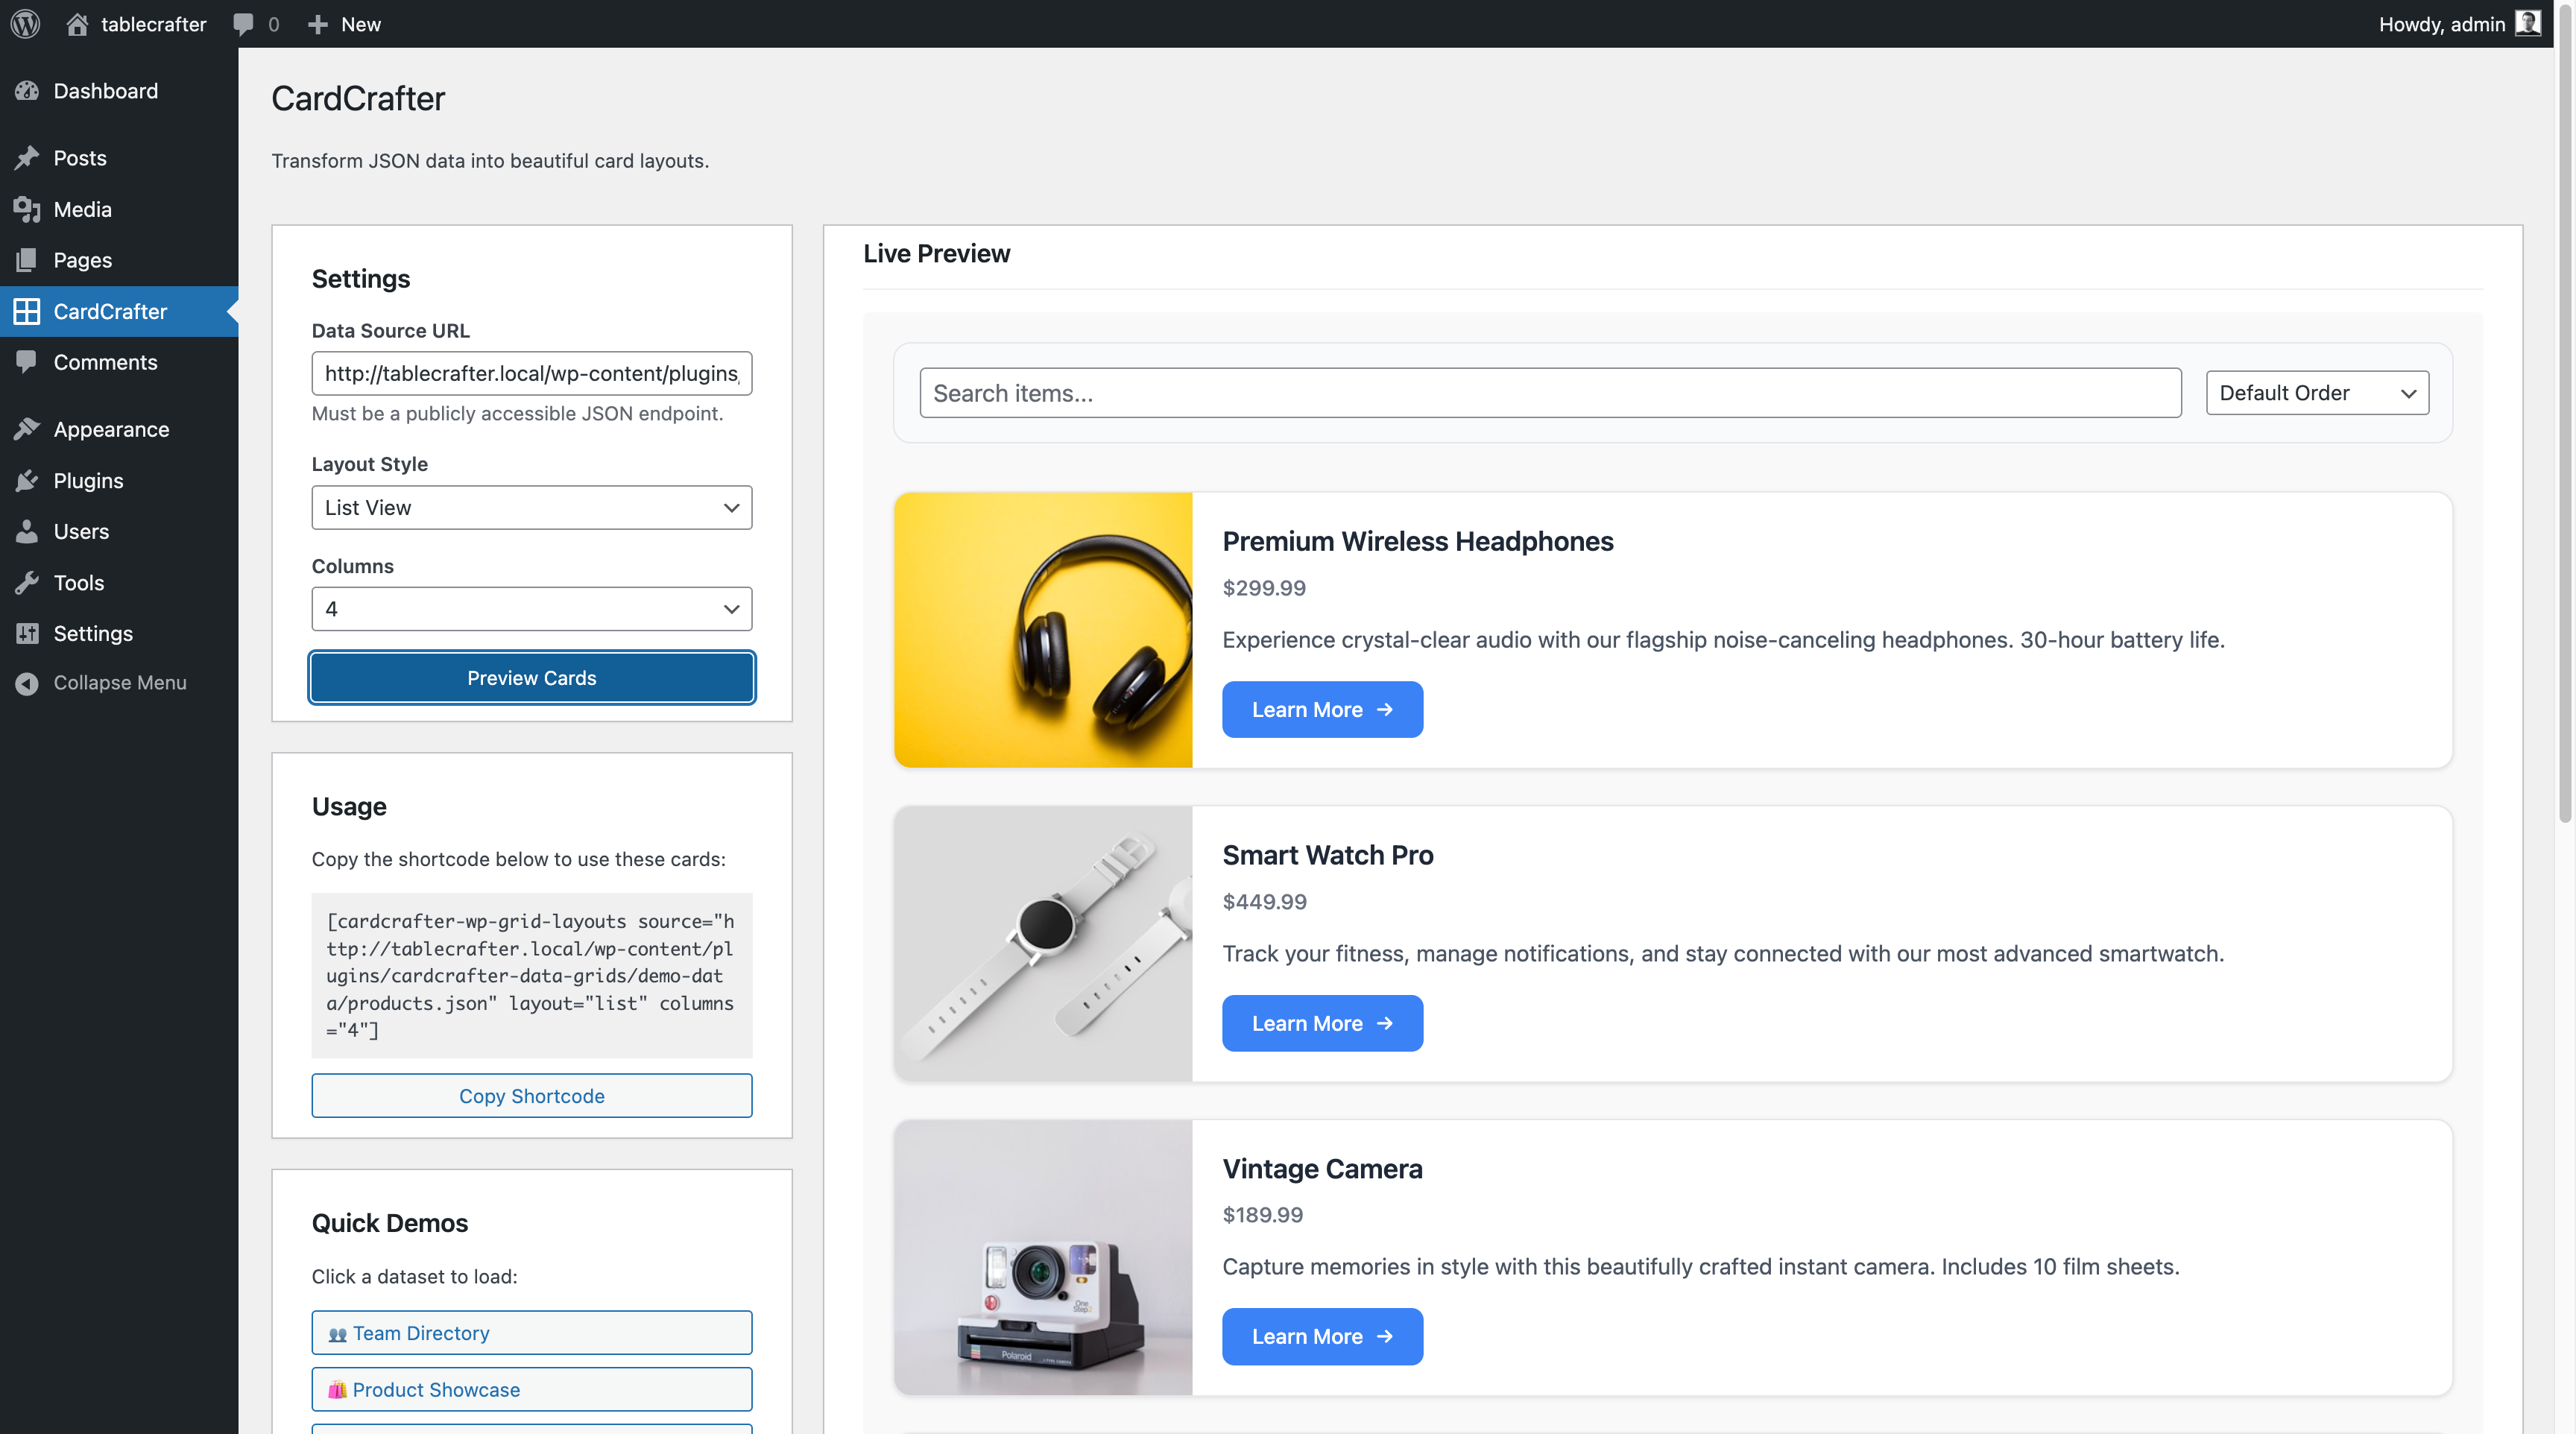Open Media library icon in sidebar
This screenshot has width=2576, height=1434.
pos(27,209)
